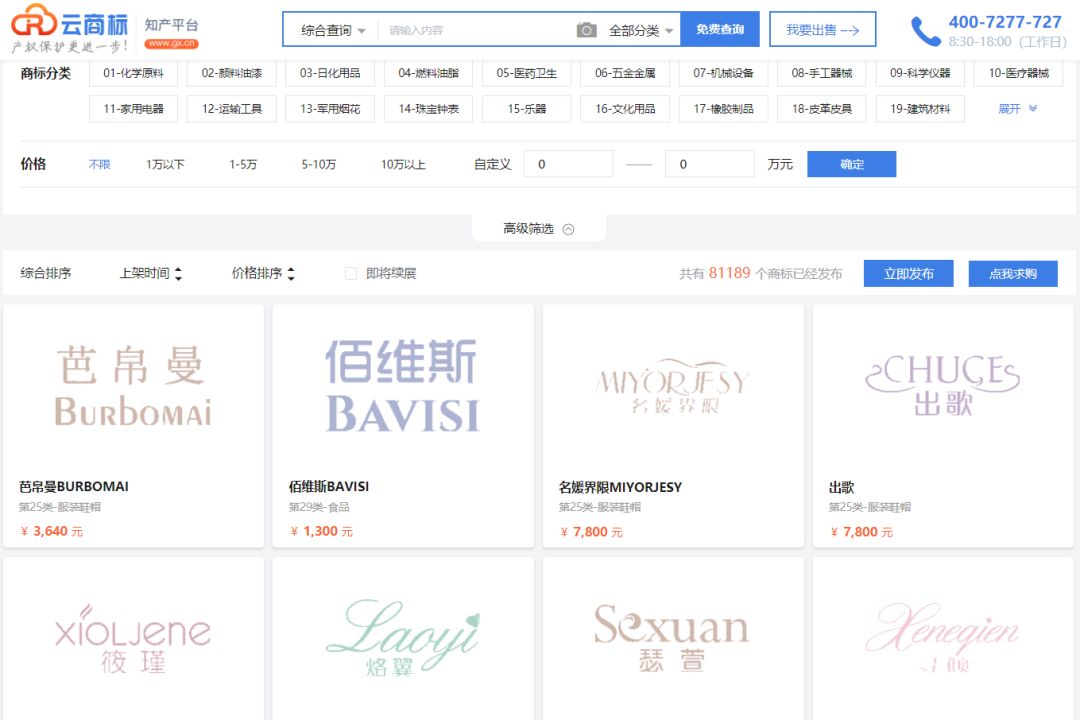Click the 免费查询 search button
Viewport: 1080px width, 720px height.
720,29
